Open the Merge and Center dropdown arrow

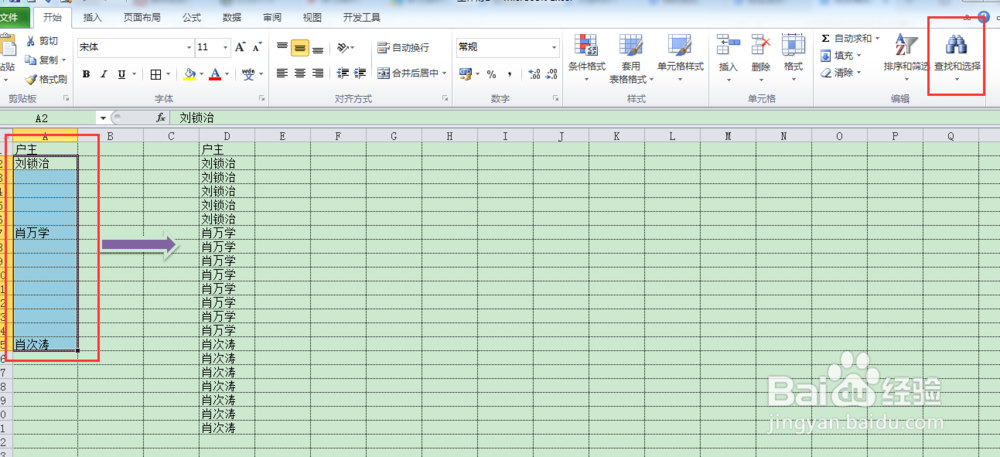tap(445, 73)
